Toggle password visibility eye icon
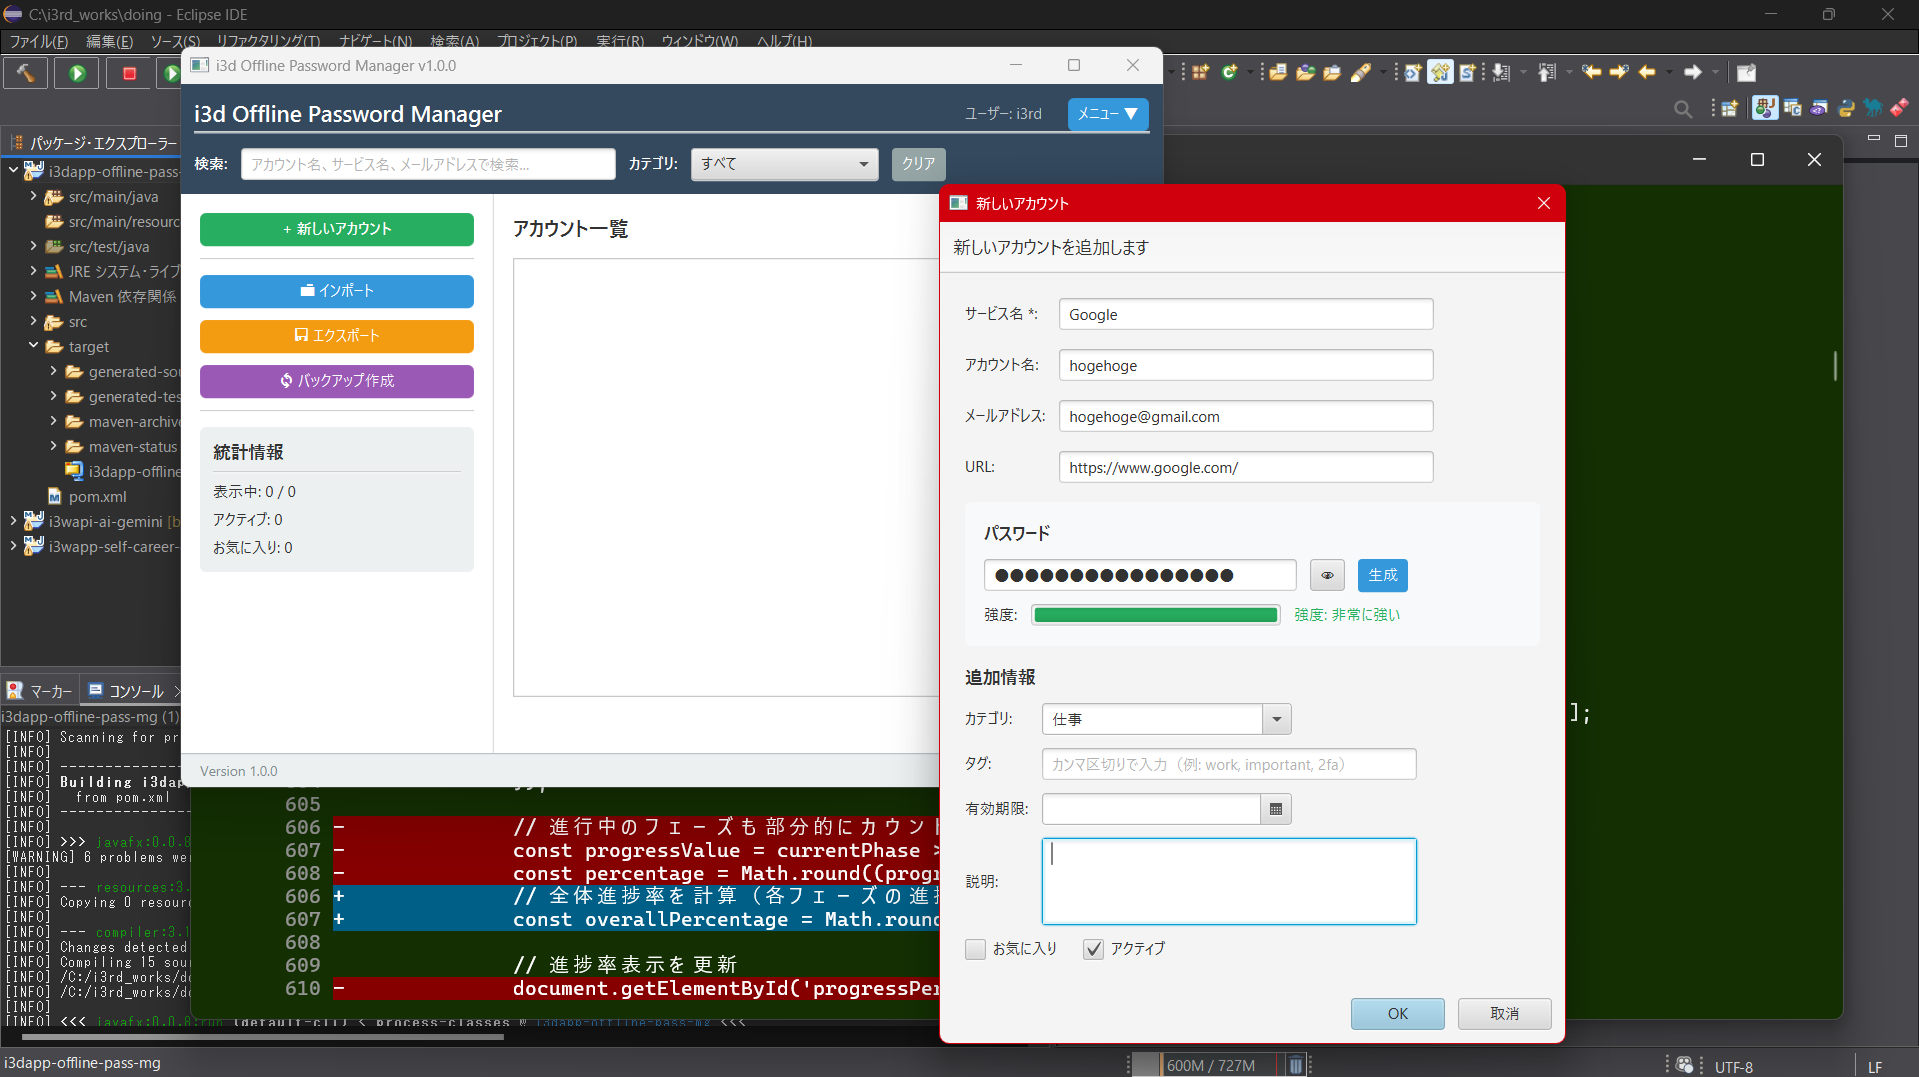The width and height of the screenshot is (1919, 1077). click(x=1327, y=575)
